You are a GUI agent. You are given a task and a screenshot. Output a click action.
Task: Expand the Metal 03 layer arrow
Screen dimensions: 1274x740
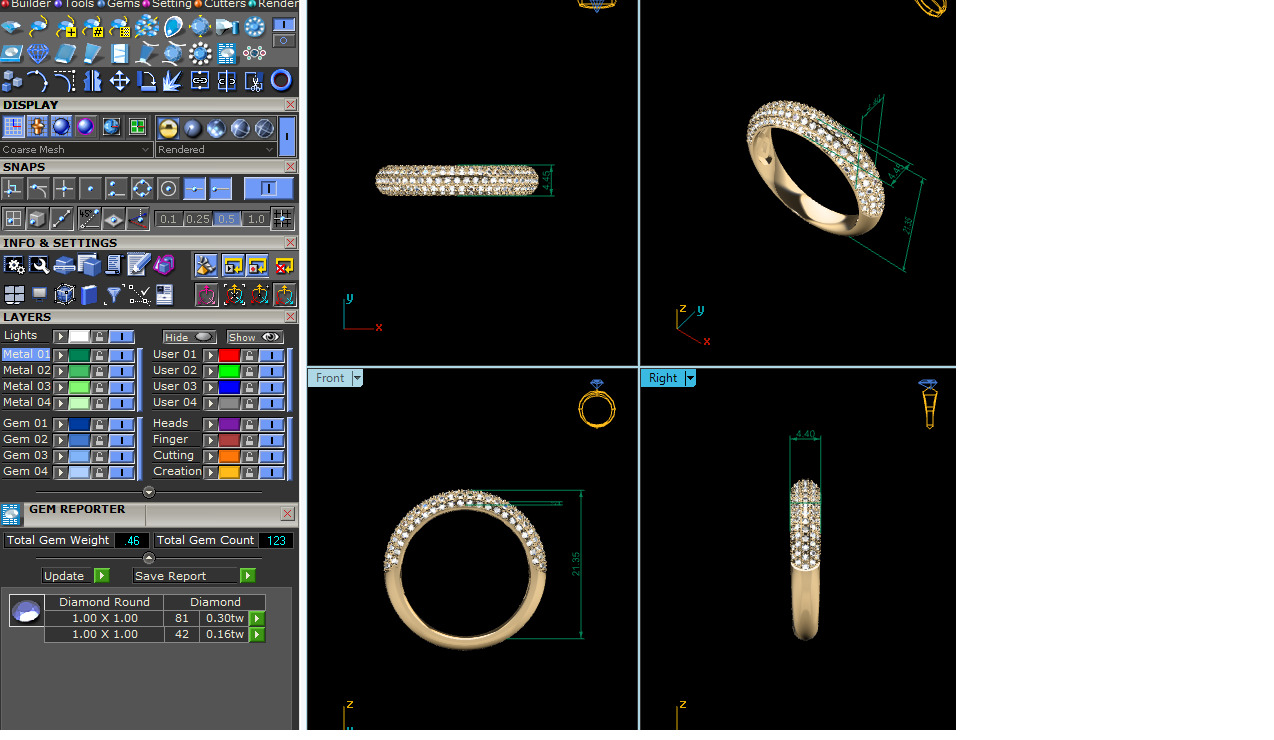60,387
